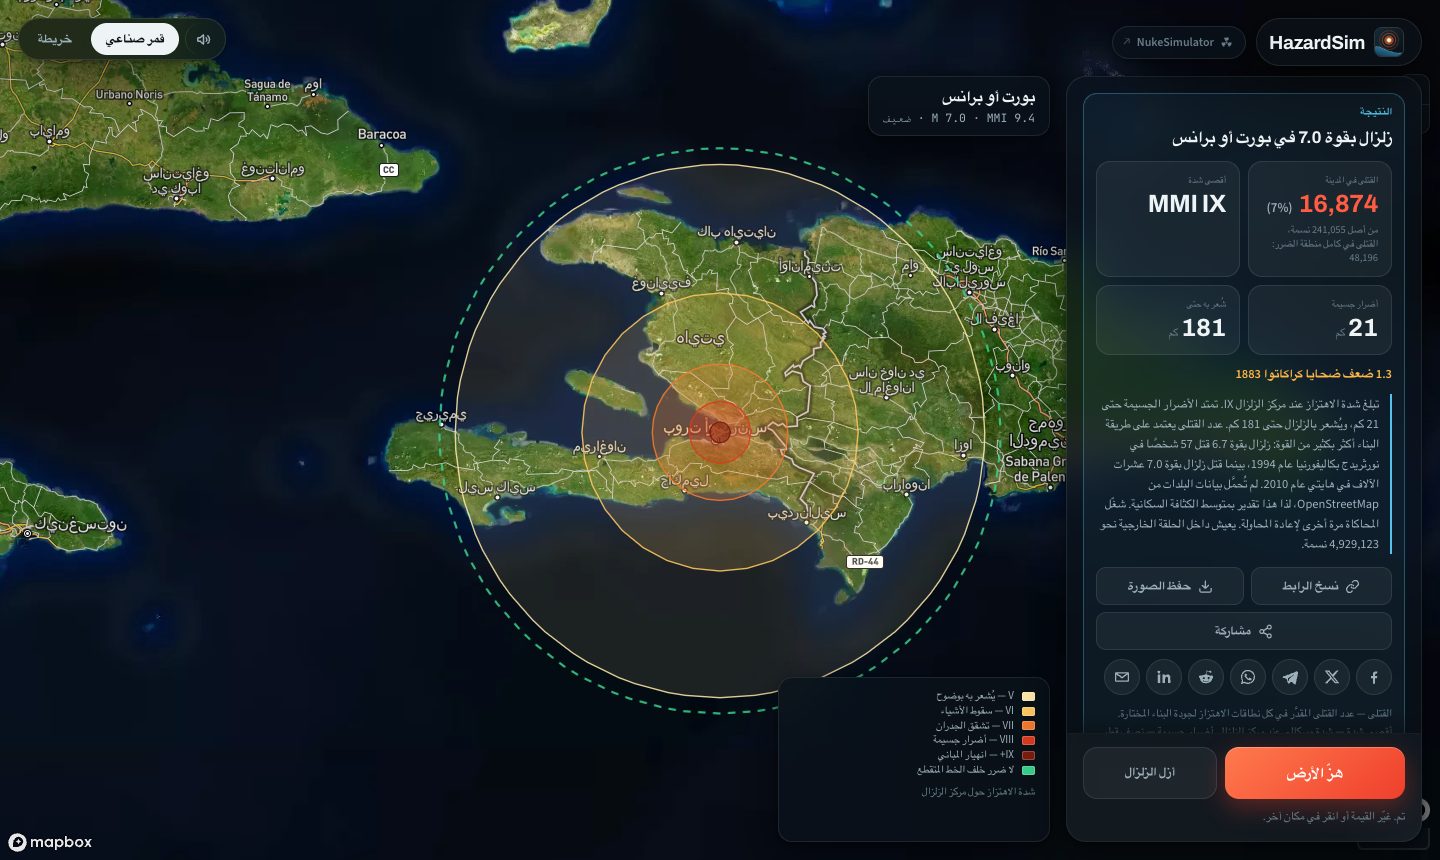The width and height of the screenshot is (1440, 860).
Task: Open the NukeSimulator link
Action: pyautogui.click(x=1178, y=42)
